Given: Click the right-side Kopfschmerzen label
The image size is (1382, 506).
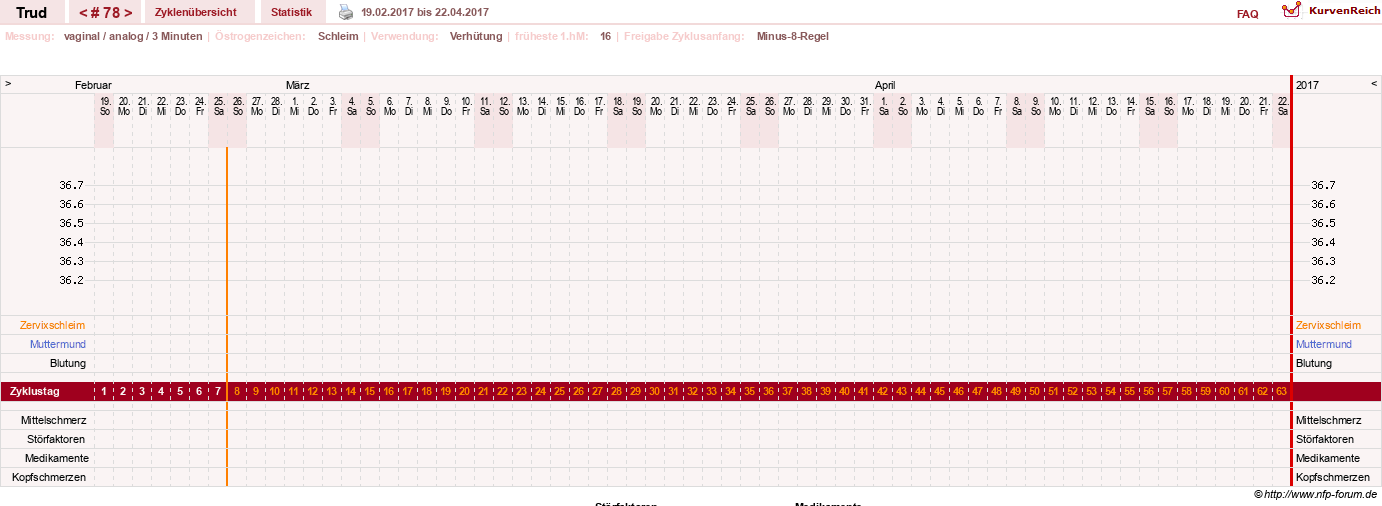Looking at the screenshot, I should pyautogui.click(x=1333, y=477).
